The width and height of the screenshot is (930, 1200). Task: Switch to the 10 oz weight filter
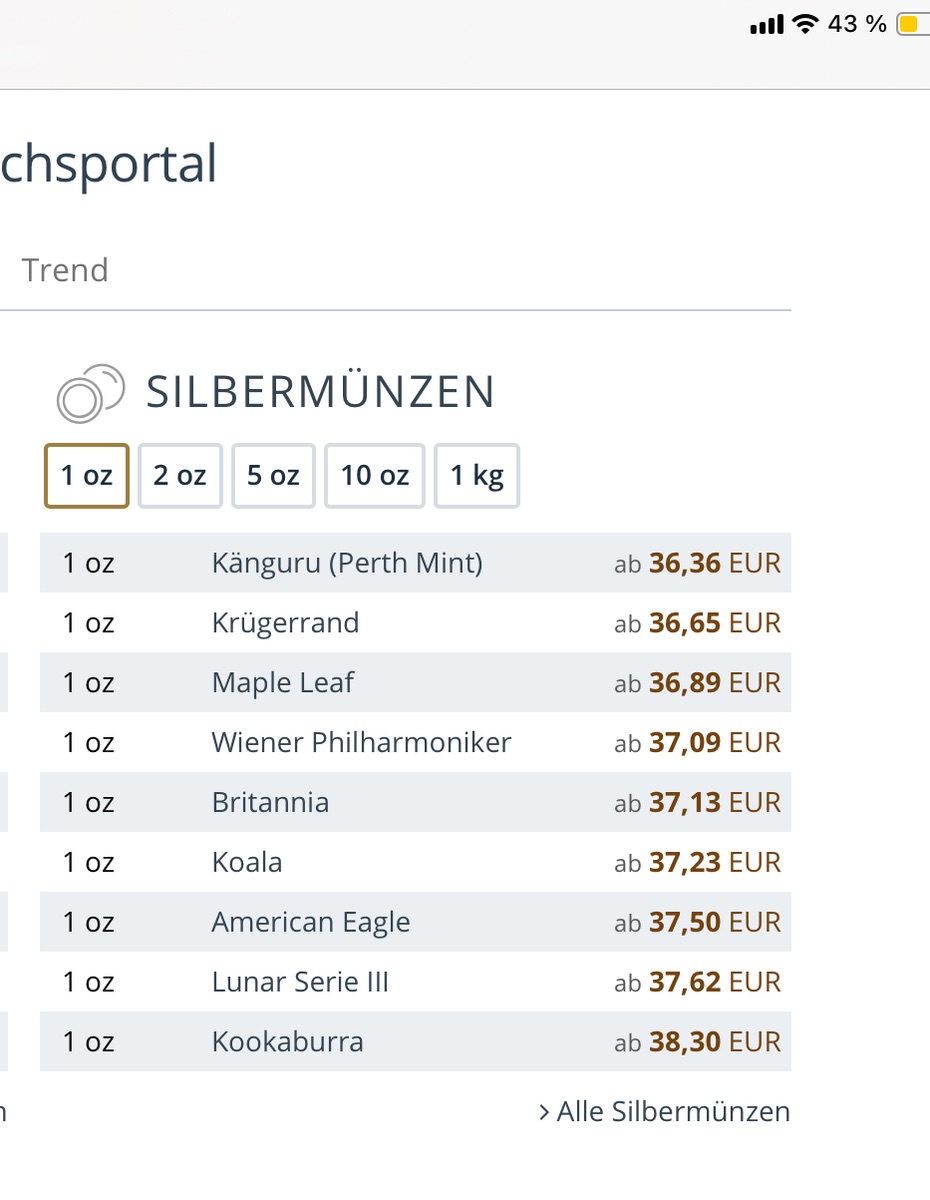(375, 476)
